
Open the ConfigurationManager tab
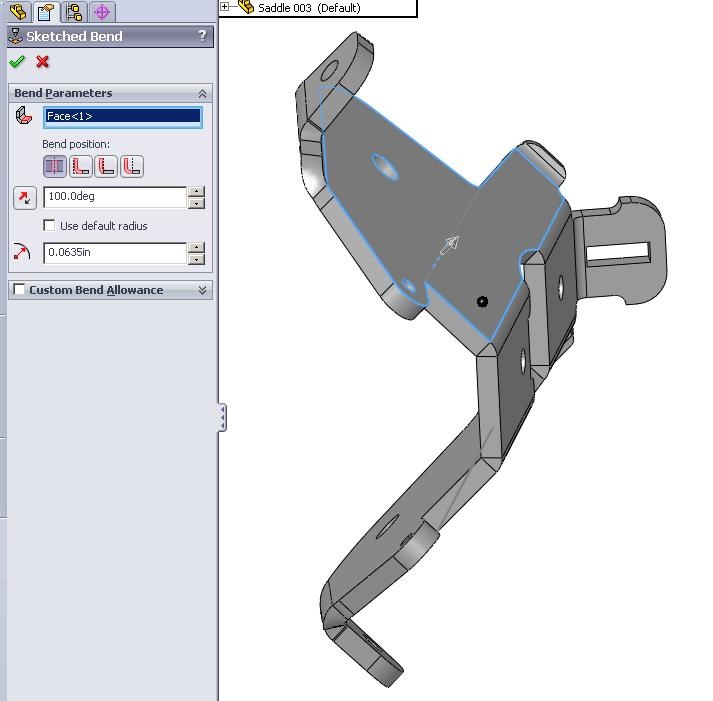tap(74, 11)
